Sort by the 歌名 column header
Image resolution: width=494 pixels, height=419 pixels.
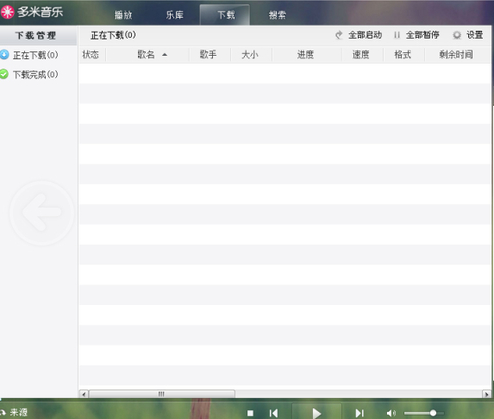[146, 55]
